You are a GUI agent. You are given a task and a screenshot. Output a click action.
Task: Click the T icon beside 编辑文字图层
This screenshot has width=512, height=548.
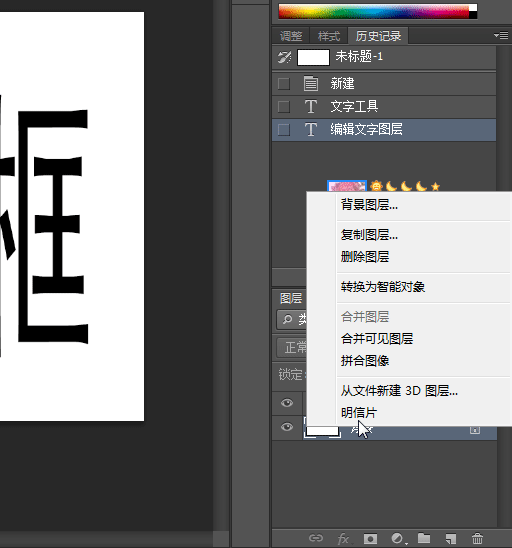[x=311, y=130]
